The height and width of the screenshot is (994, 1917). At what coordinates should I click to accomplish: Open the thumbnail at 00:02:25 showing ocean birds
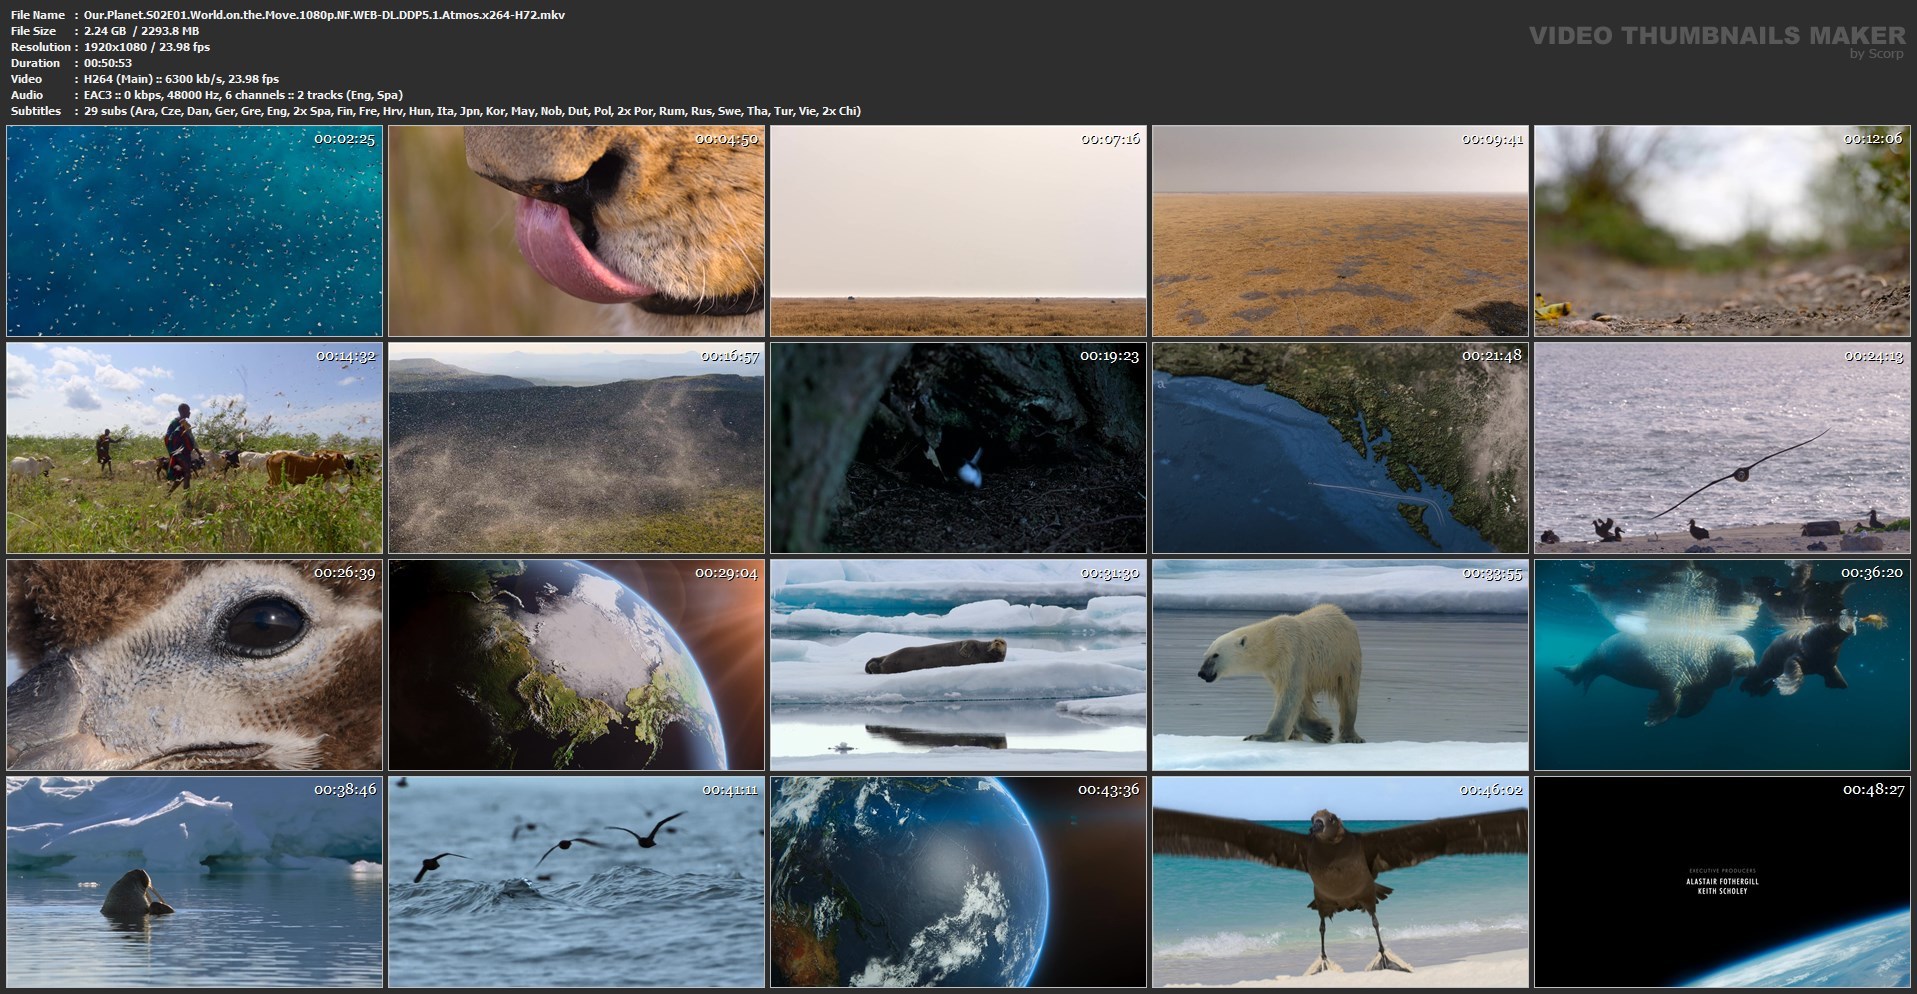coord(195,231)
